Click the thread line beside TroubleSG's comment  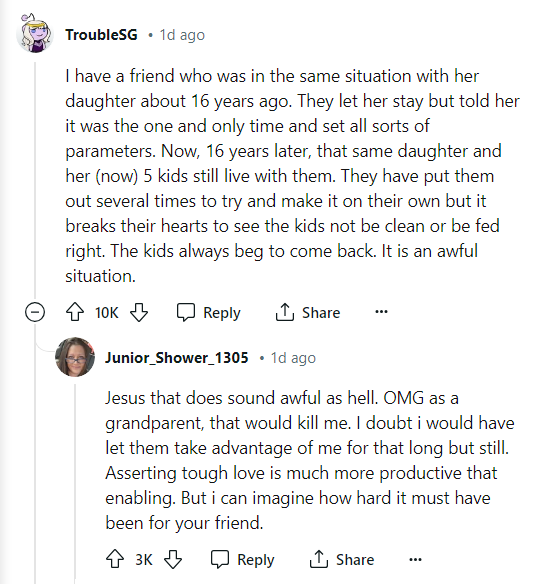[x=35, y=179]
